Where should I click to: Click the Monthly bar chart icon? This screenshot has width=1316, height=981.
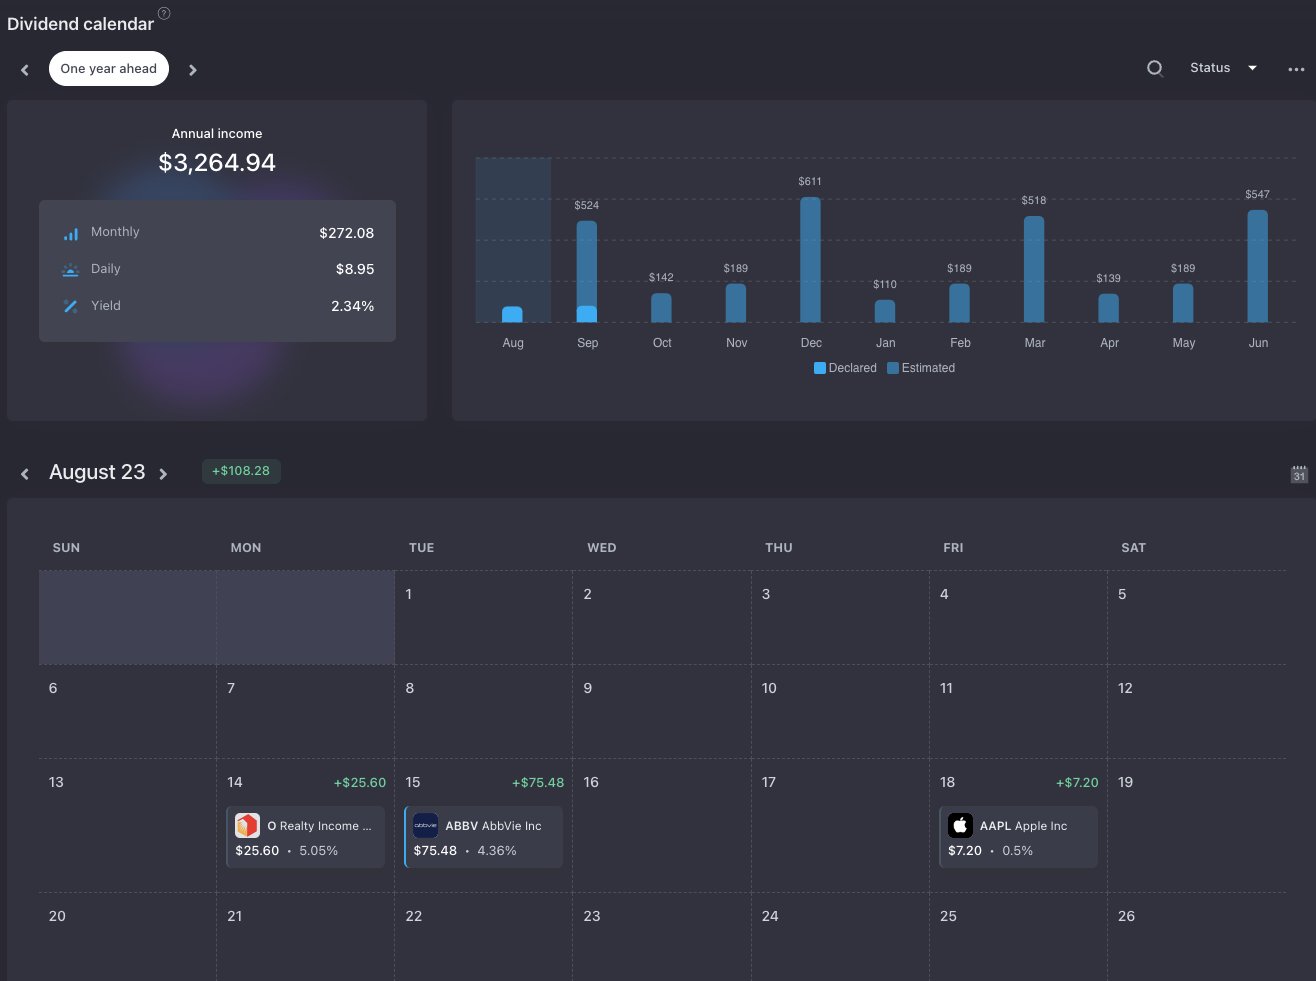pyautogui.click(x=70, y=233)
